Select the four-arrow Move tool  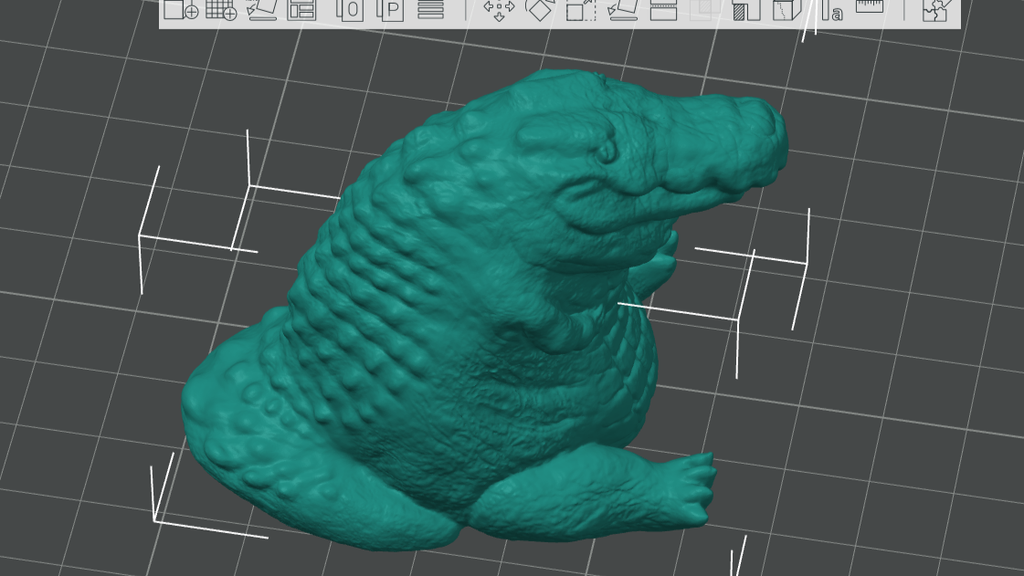pyautogui.click(x=499, y=9)
